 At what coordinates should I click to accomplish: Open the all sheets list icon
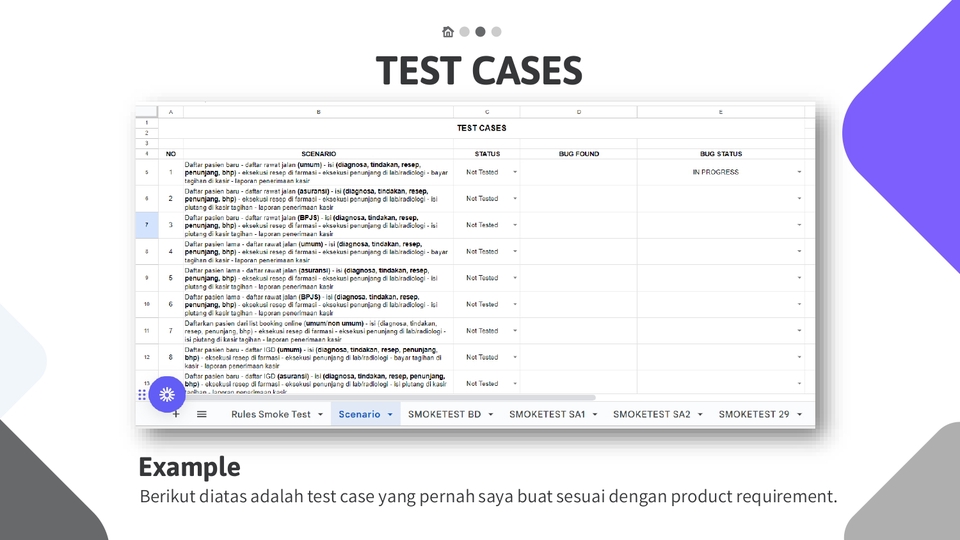coord(201,414)
